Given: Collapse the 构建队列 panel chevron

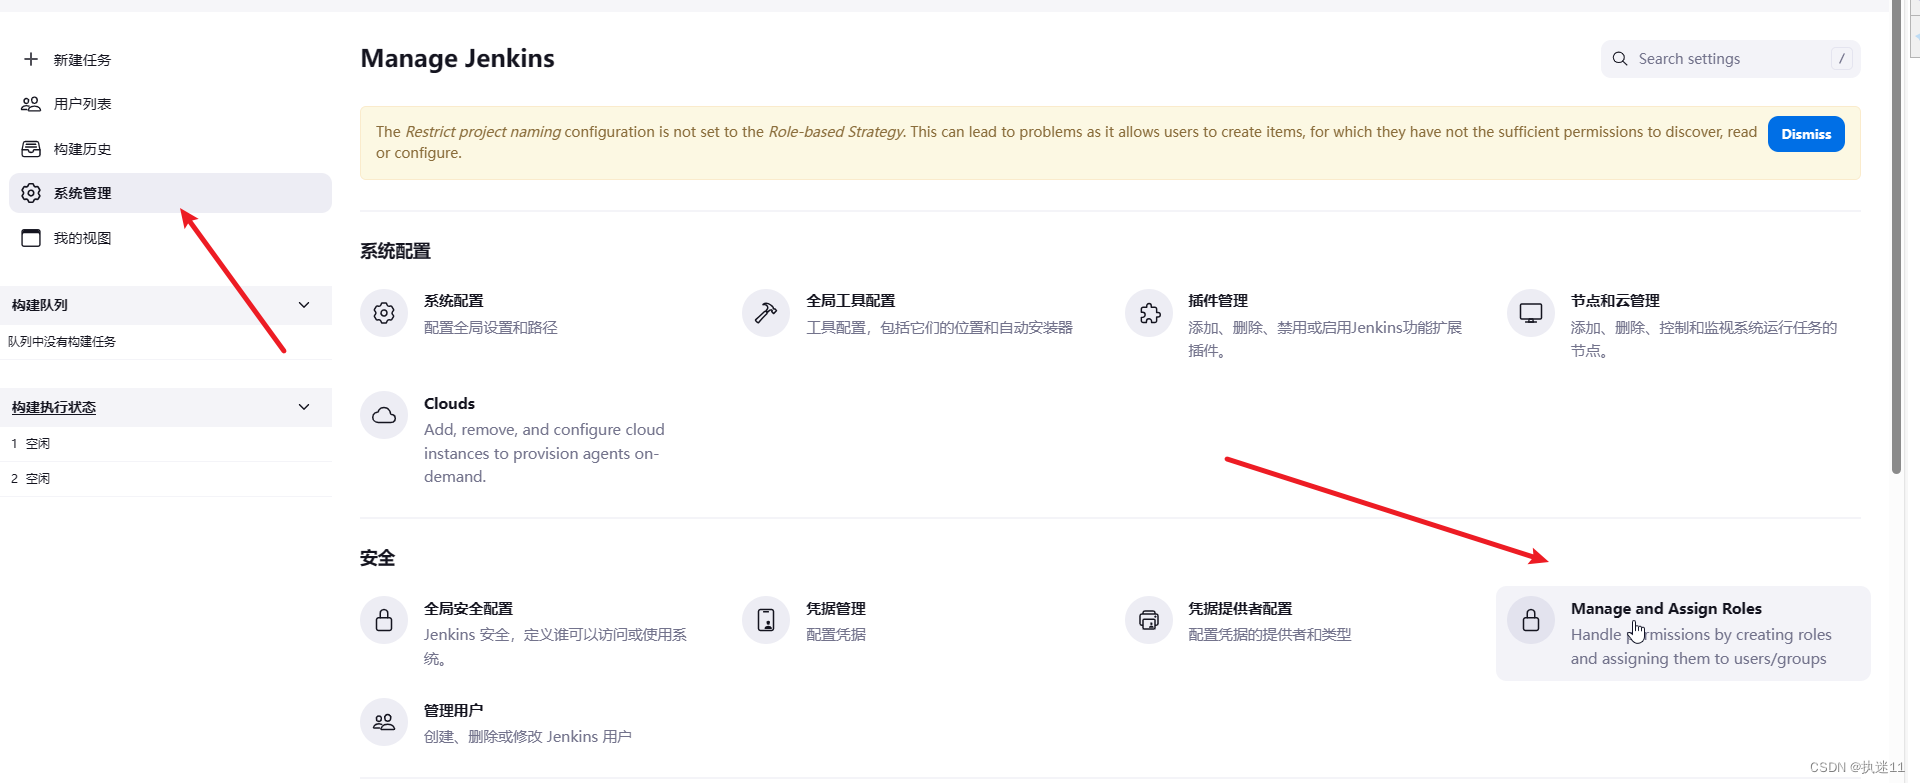Looking at the screenshot, I should 304,305.
